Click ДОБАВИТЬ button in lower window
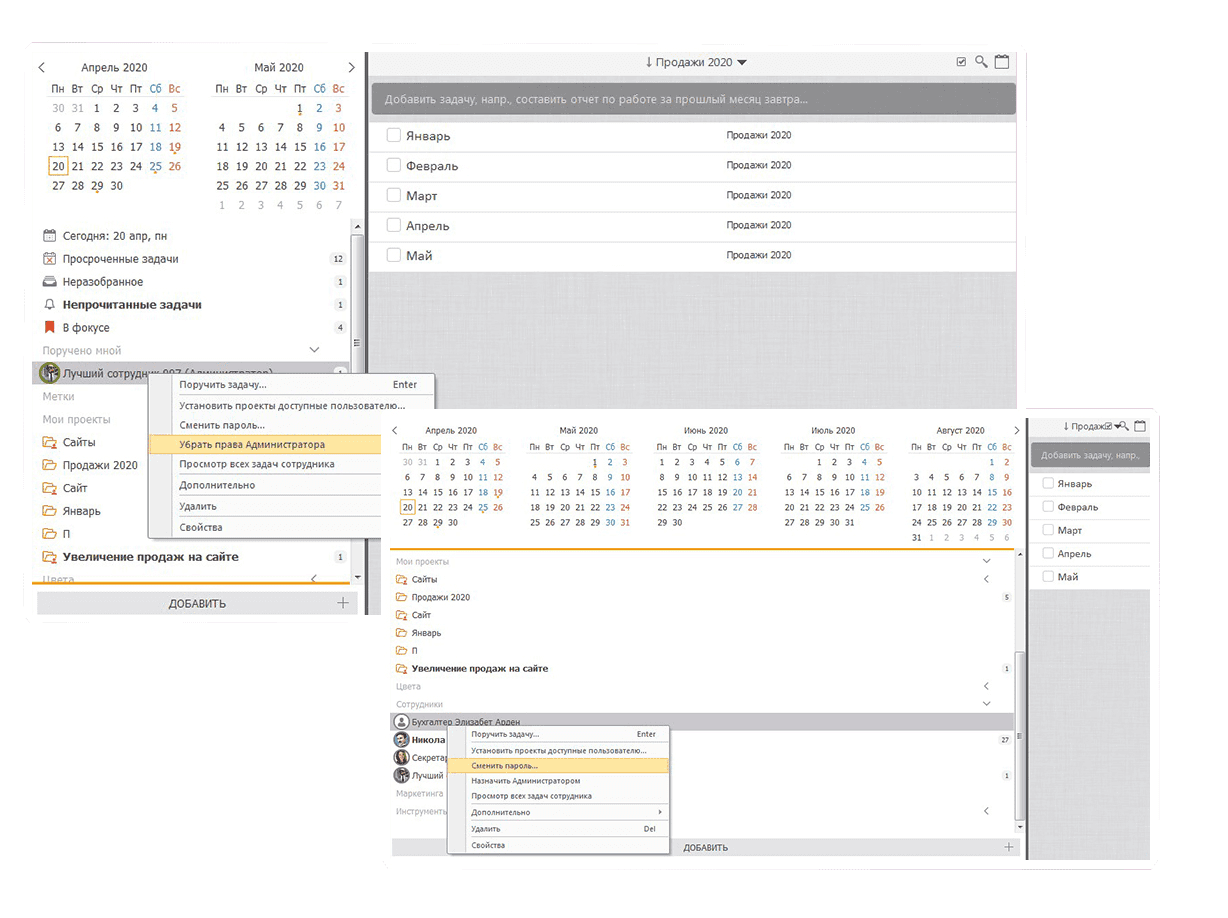This screenshot has height=918, width=1228. (706, 847)
